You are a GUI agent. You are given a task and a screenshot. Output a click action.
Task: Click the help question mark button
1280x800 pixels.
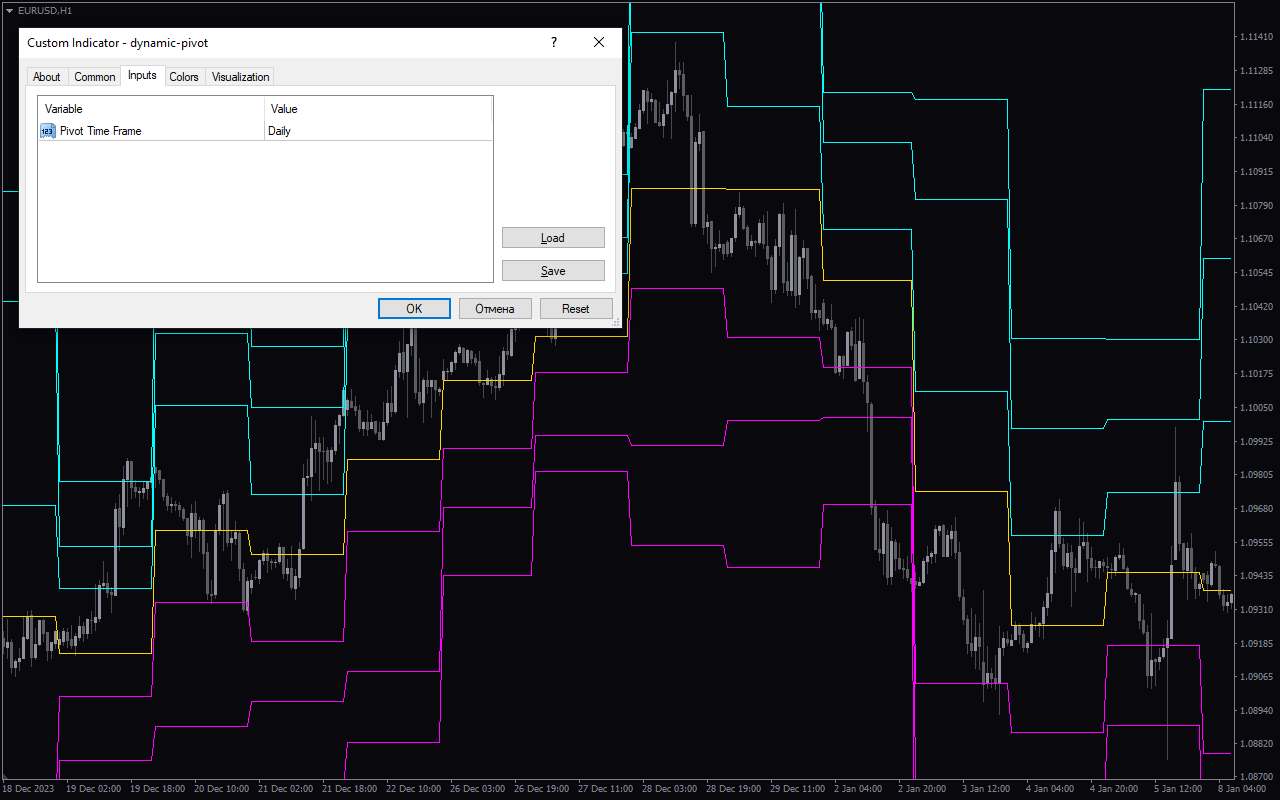tap(553, 42)
